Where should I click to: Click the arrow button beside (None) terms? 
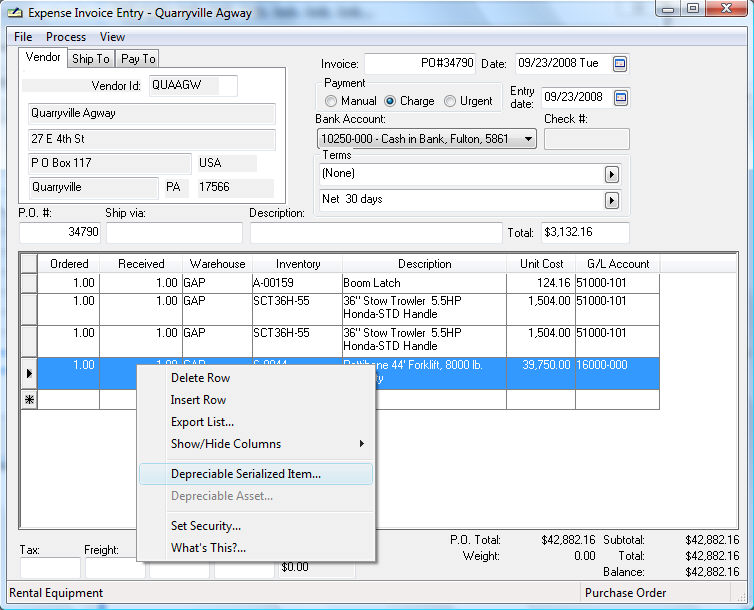point(612,175)
